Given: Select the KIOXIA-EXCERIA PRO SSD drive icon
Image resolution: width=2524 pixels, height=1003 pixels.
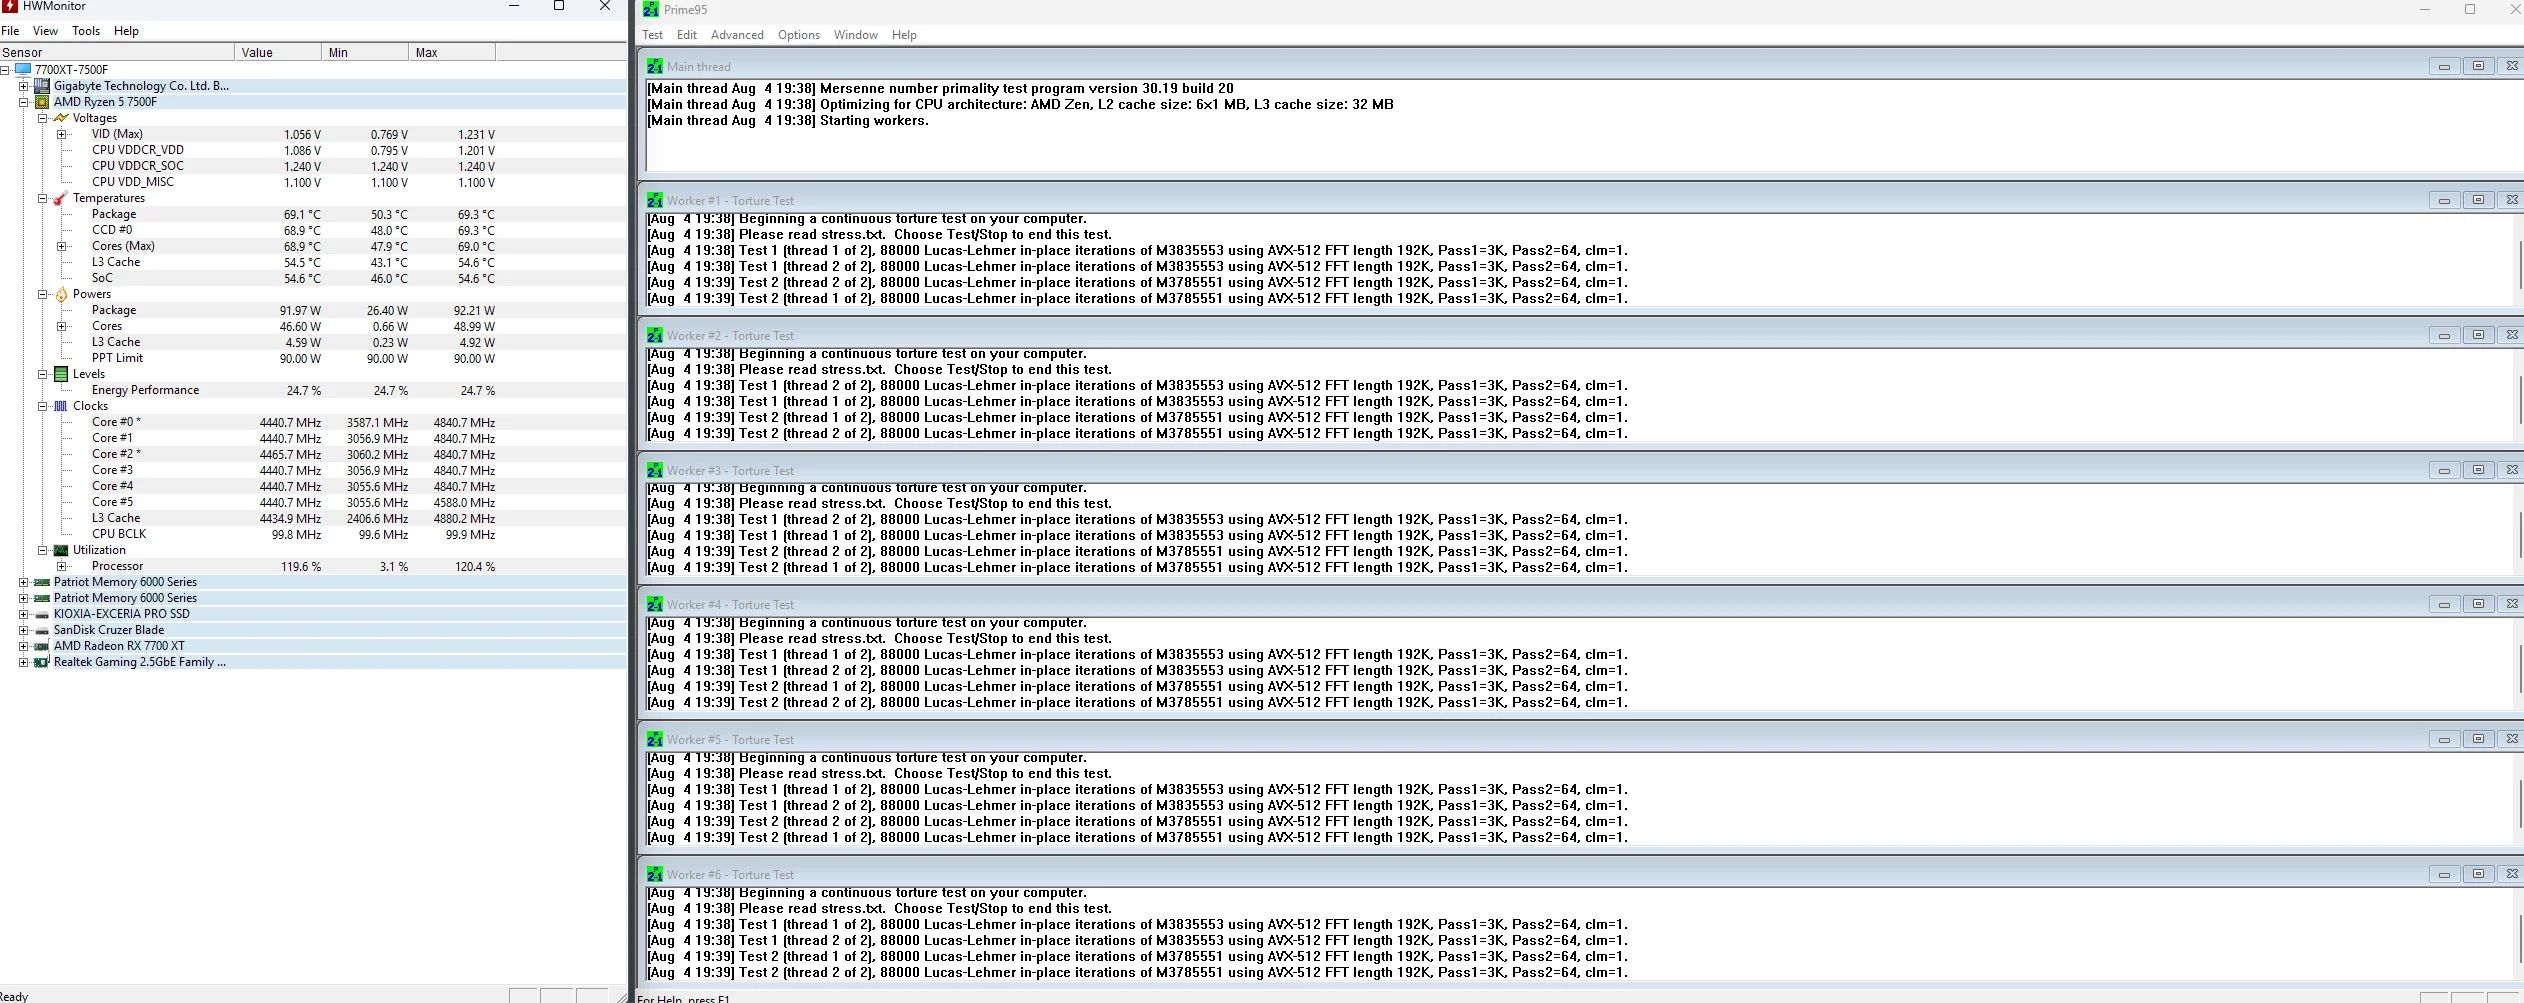Looking at the screenshot, I should pyautogui.click(x=42, y=614).
